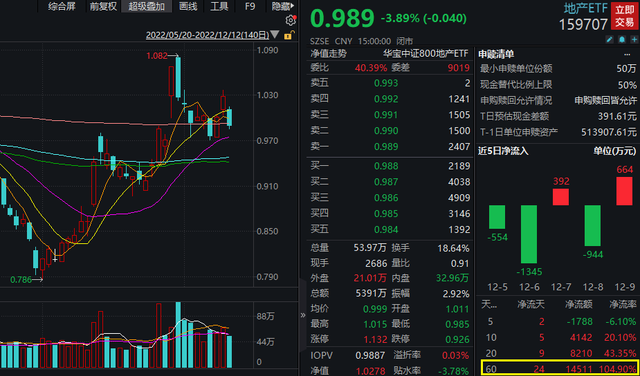The width and height of the screenshot is (640, 376).
Task: Select 卖二 price 0.990
Action: coord(386,131)
